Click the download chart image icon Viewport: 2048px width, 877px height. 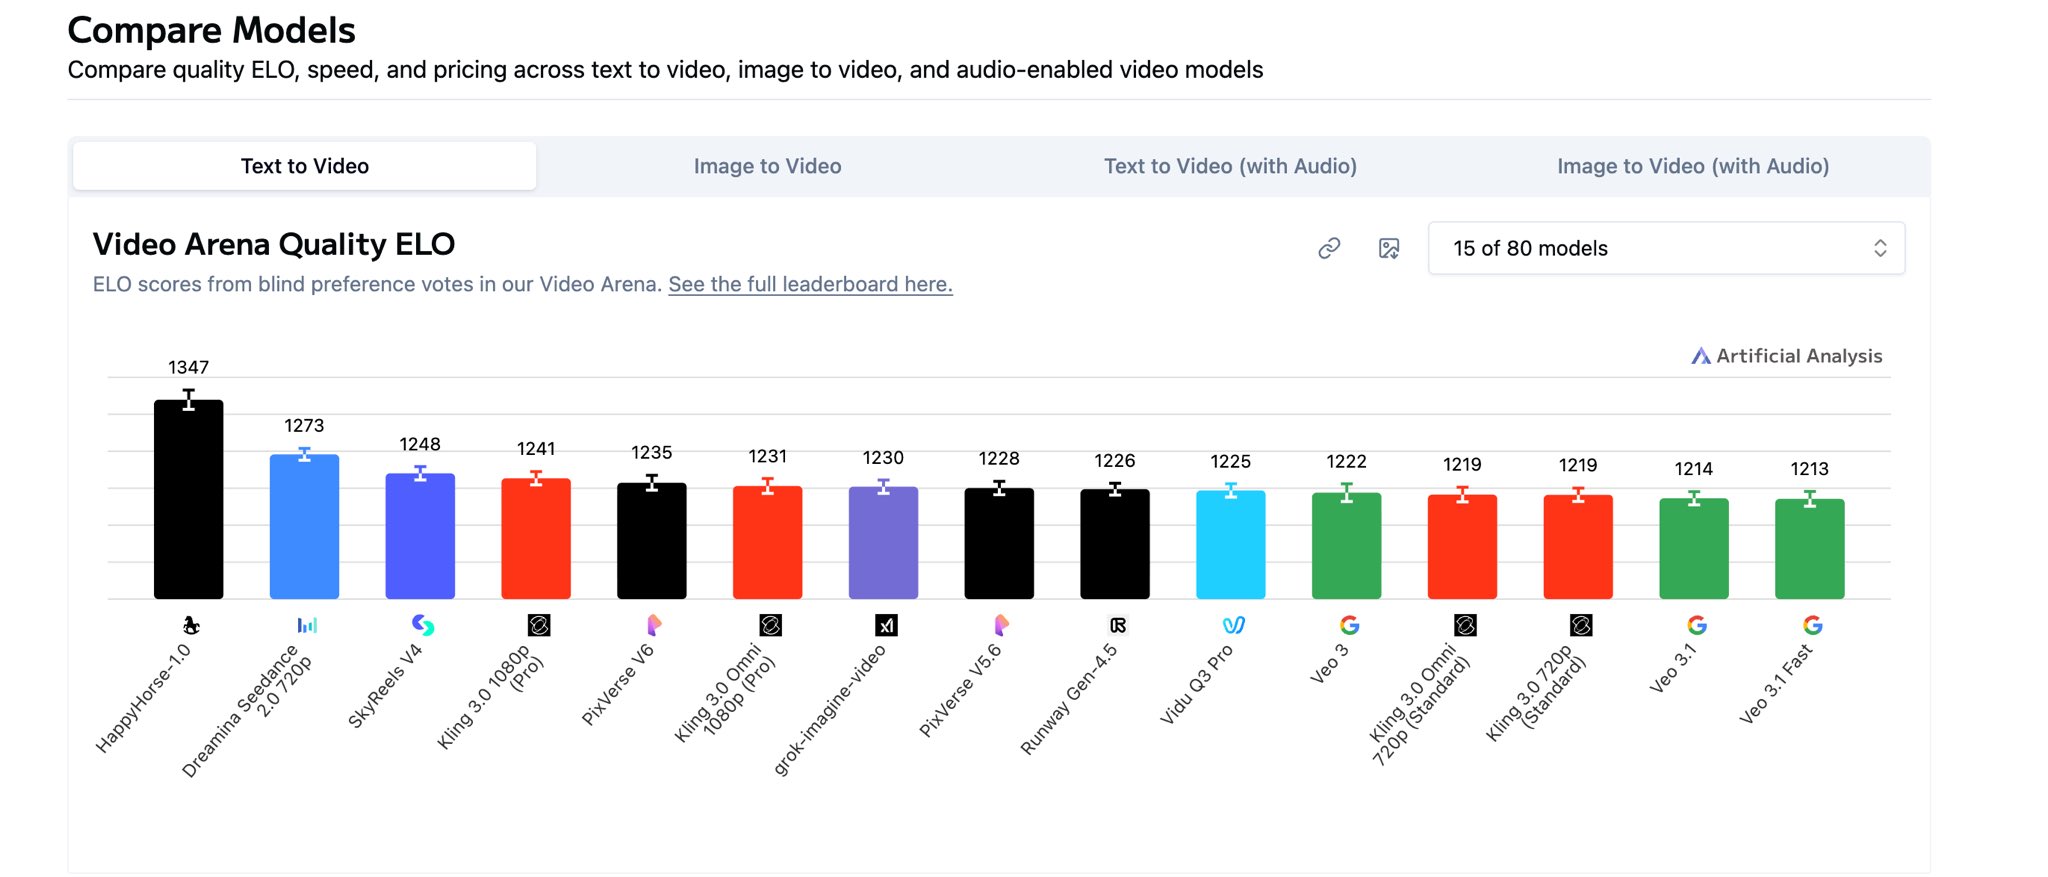1389,248
